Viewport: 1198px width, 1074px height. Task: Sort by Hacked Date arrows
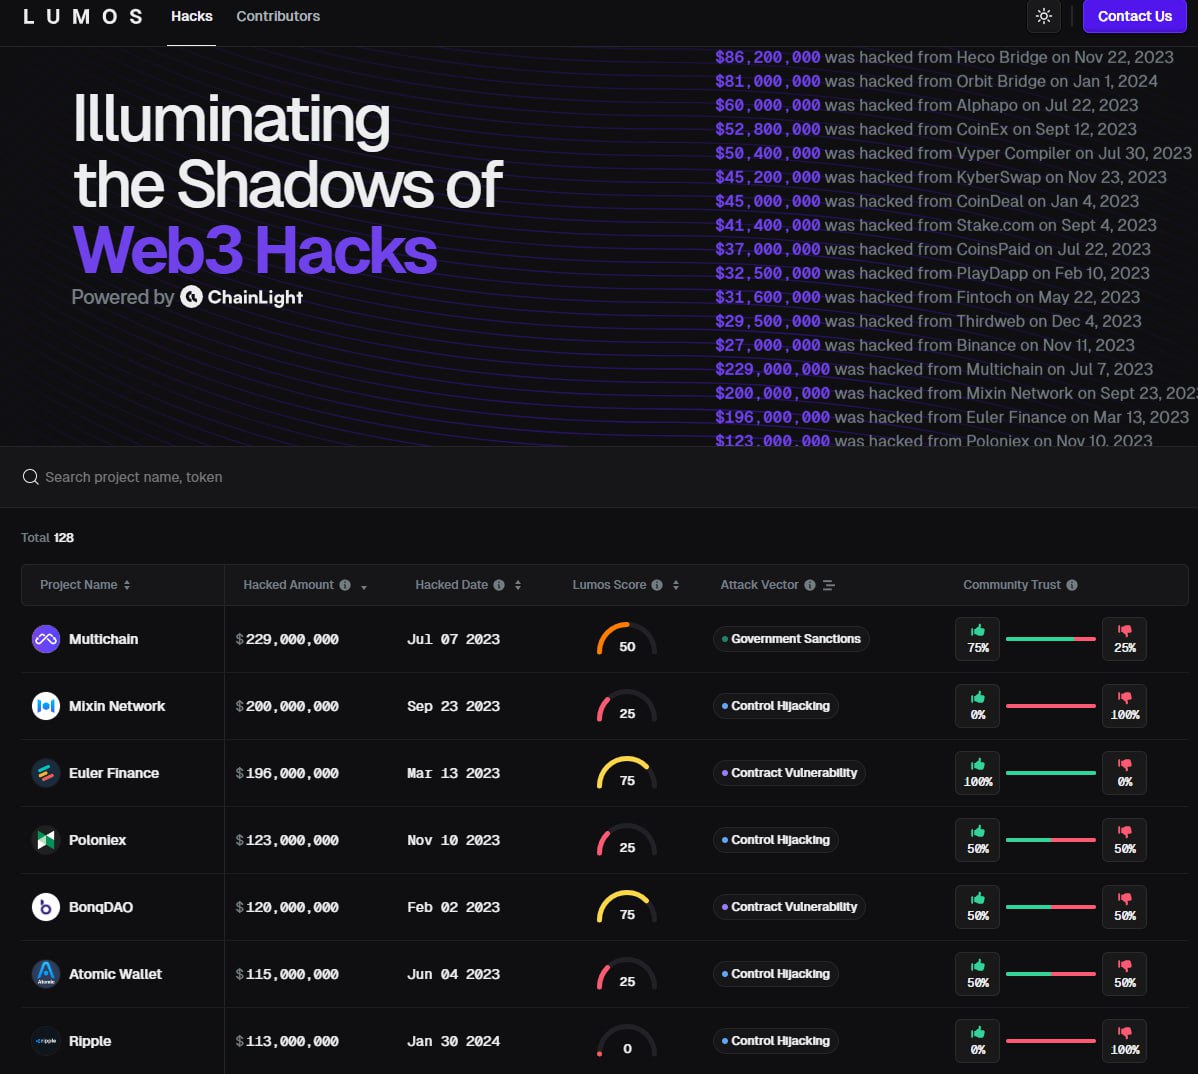pyautogui.click(x=518, y=585)
